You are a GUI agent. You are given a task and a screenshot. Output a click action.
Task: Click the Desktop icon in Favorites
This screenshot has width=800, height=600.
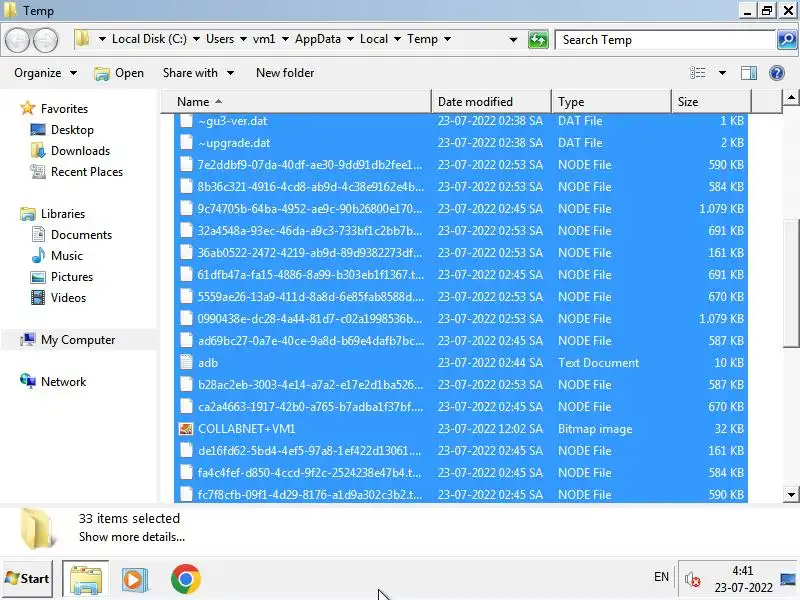[38, 130]
